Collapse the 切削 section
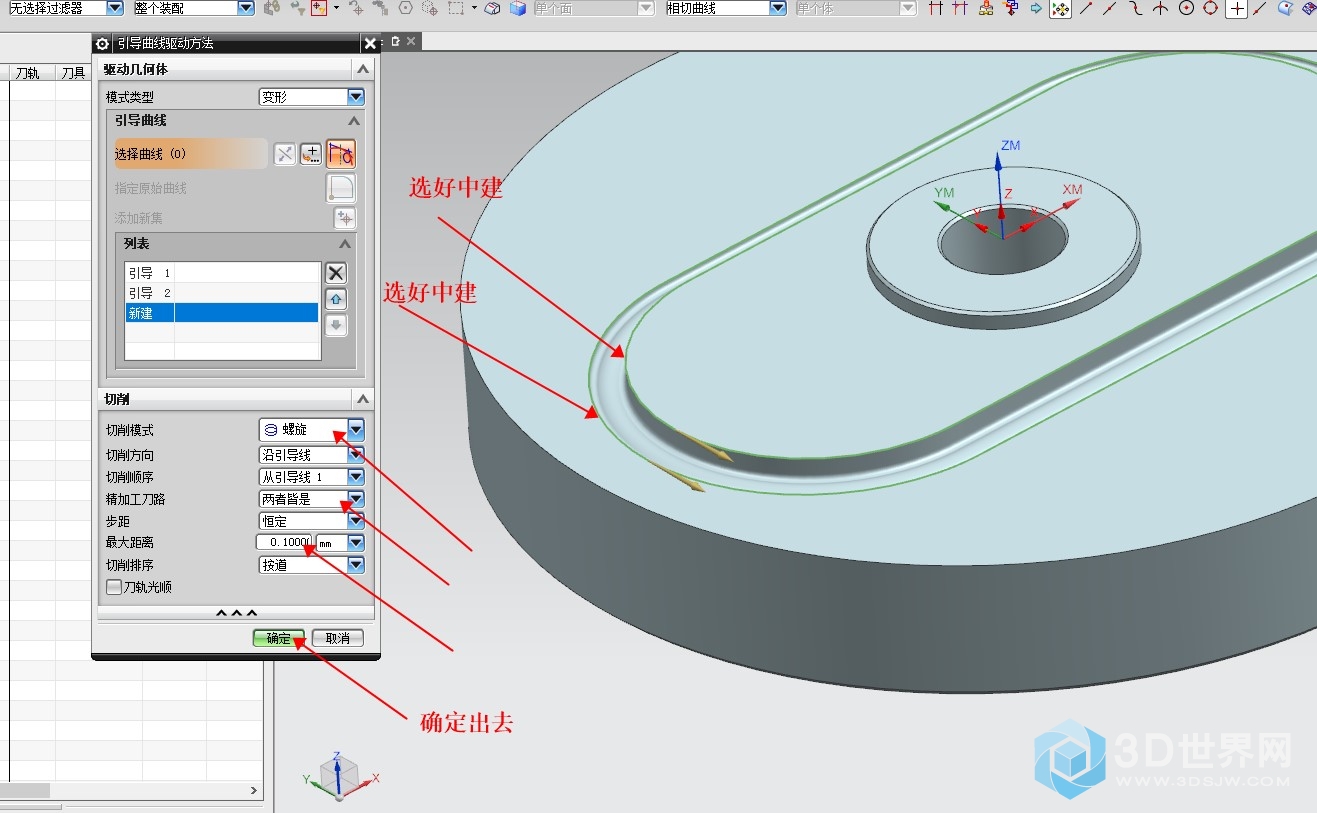Viewport: 1317px width, 813px height. pyautogui.click(x=362, y=399)
